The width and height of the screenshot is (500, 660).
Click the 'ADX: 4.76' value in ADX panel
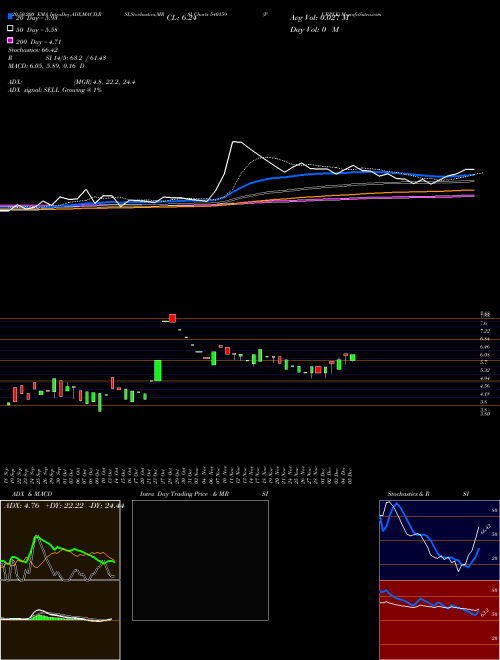pos(21,506)
